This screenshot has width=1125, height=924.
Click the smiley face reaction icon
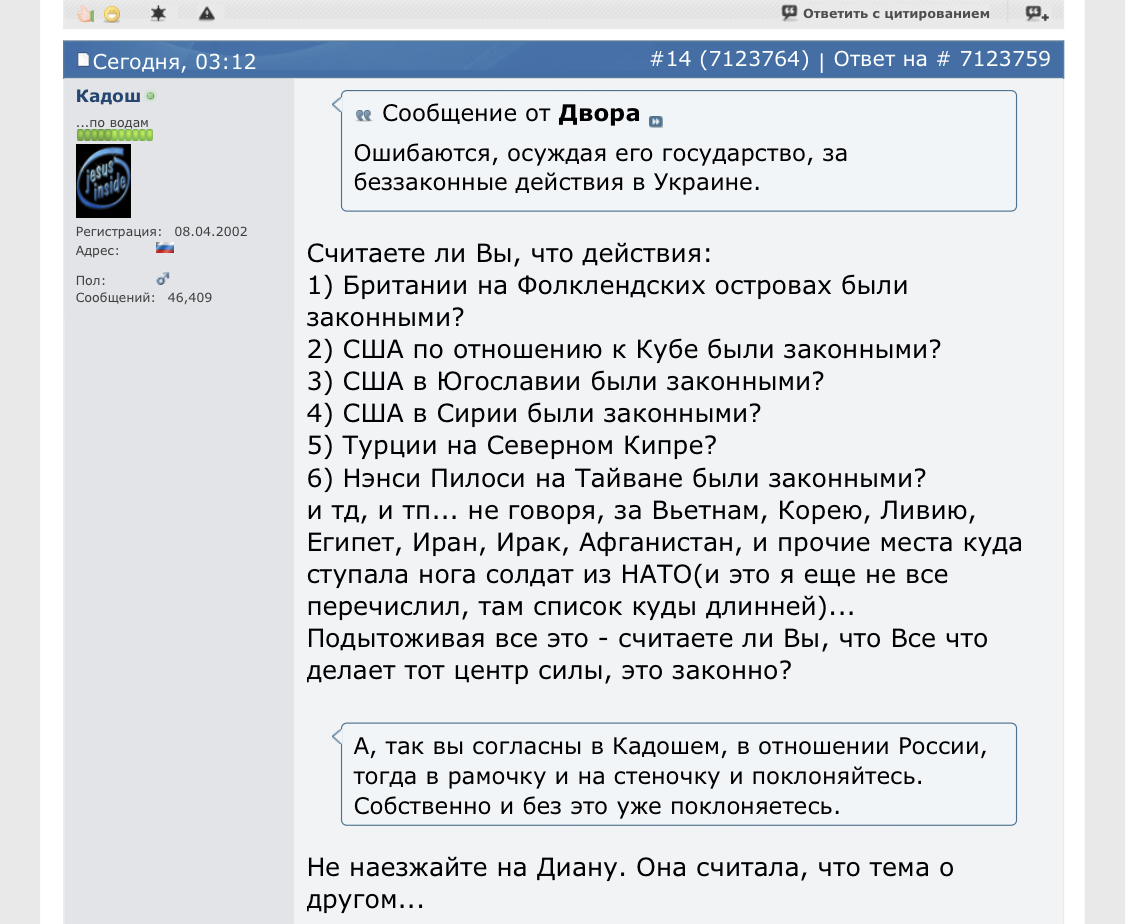(x=112, y=13)
